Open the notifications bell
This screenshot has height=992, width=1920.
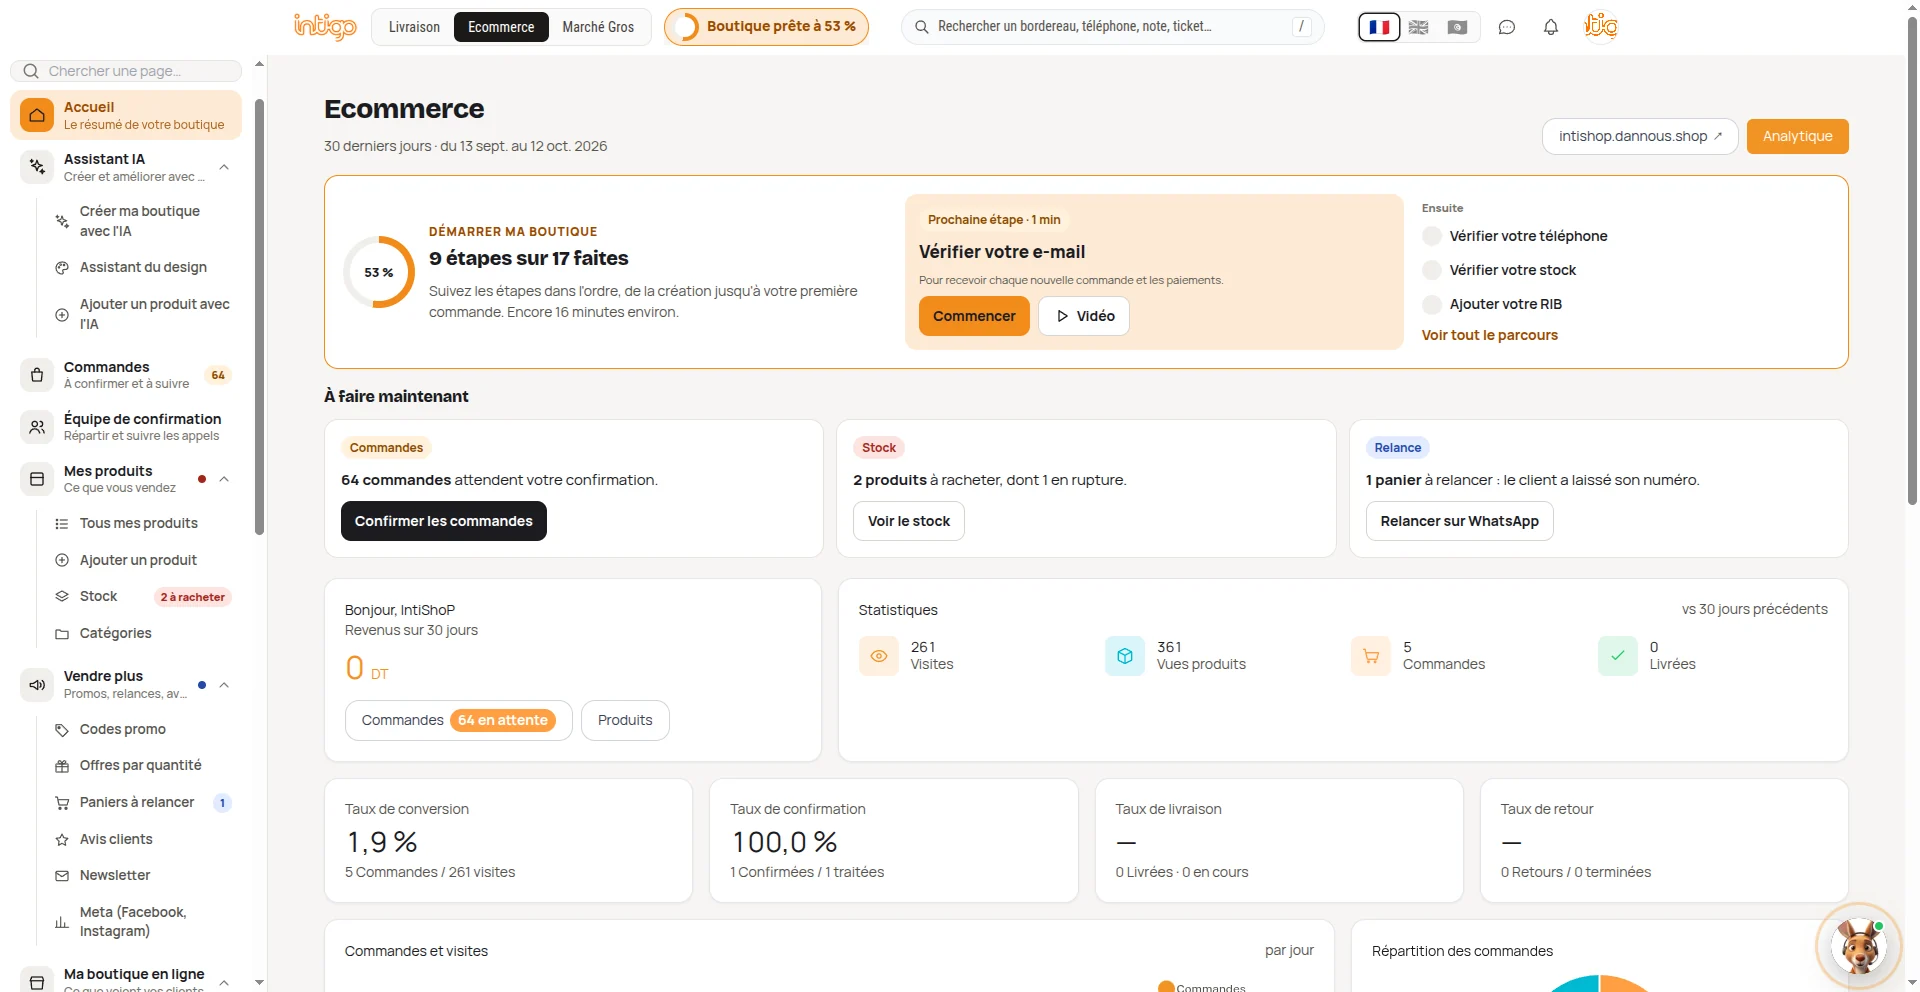click(x=1550, y=27)
